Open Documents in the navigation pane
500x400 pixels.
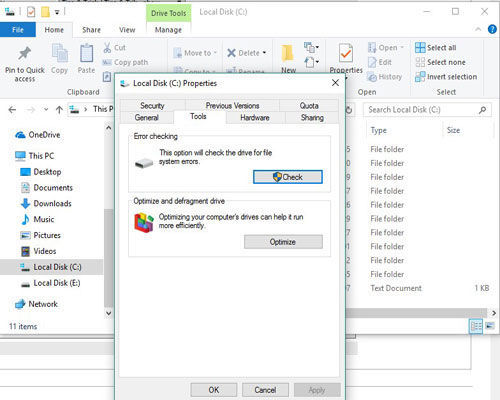[46, 188]
